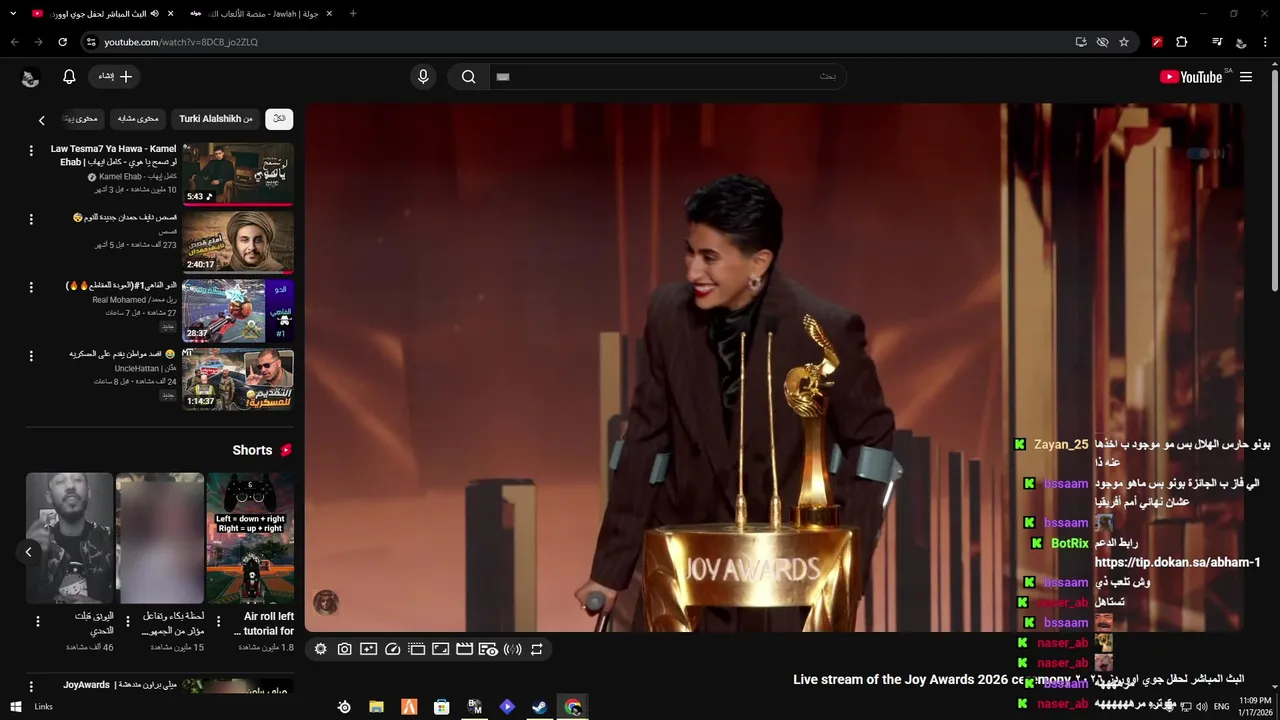Click JoyAwards video title in sidebar

point(119,685)
